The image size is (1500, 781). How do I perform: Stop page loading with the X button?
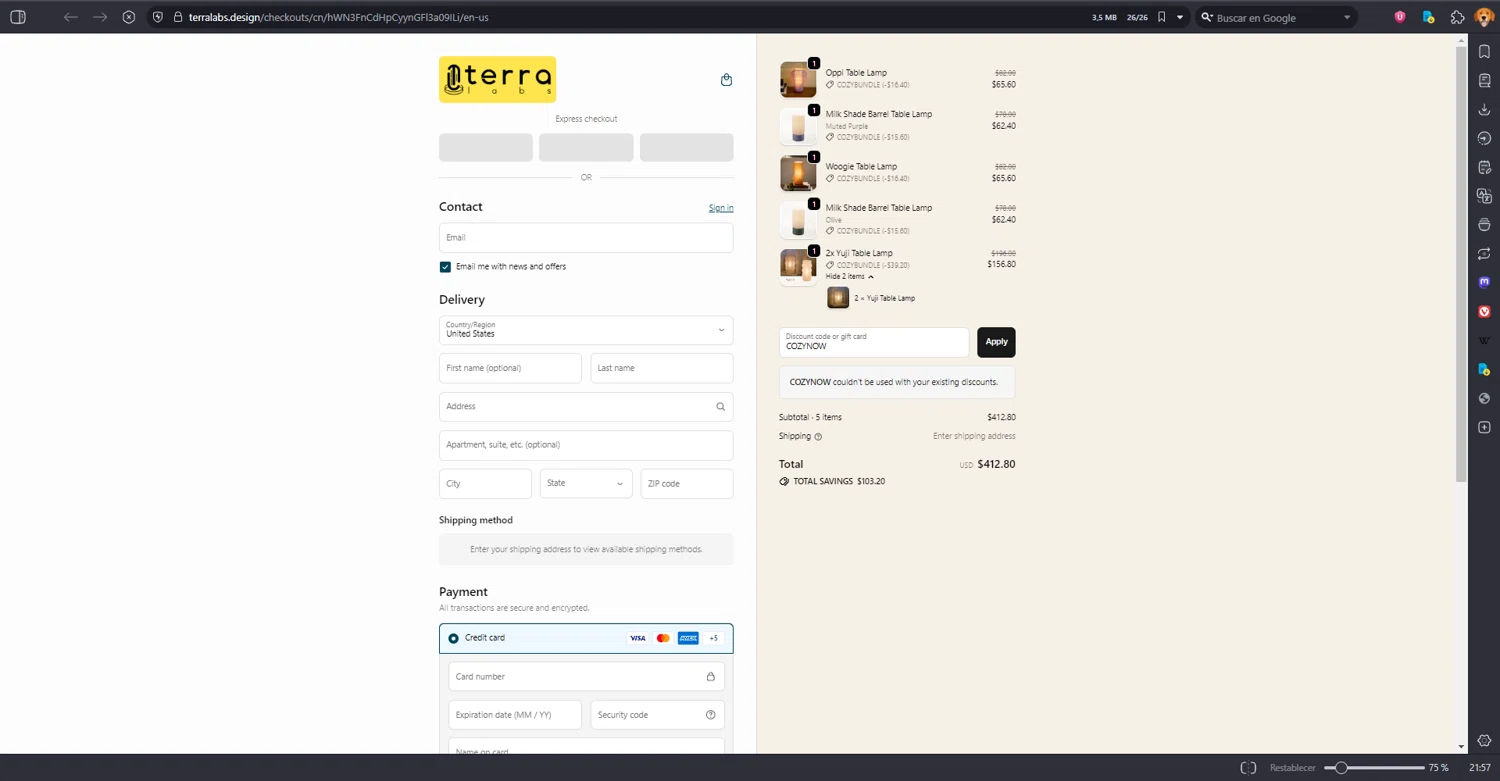click(x=129, y=17)
